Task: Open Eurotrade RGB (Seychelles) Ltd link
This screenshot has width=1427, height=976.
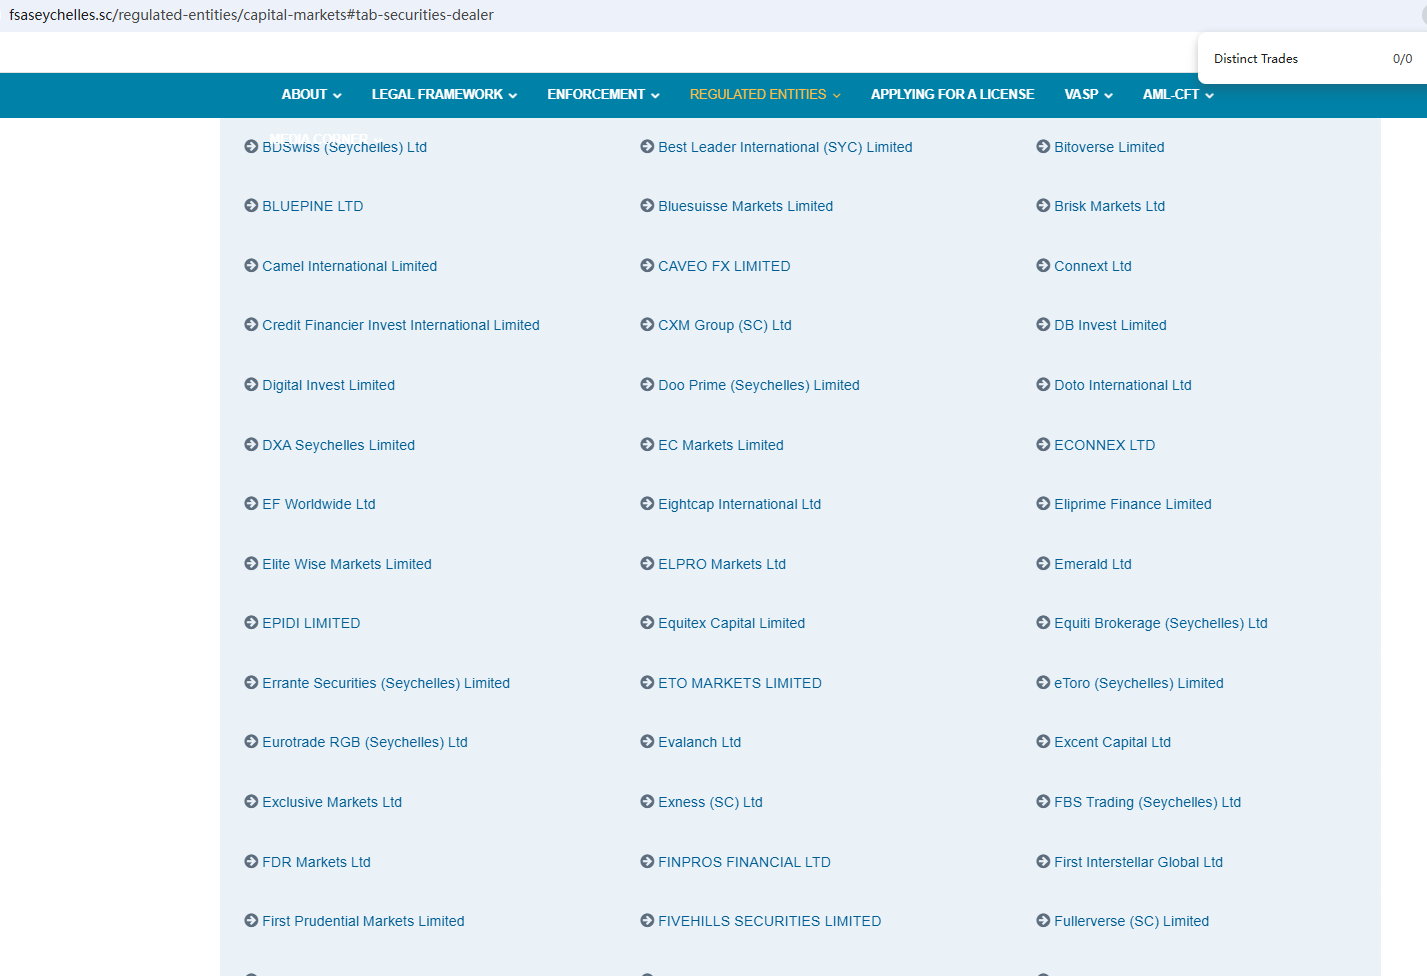Action: click(365, 742)
